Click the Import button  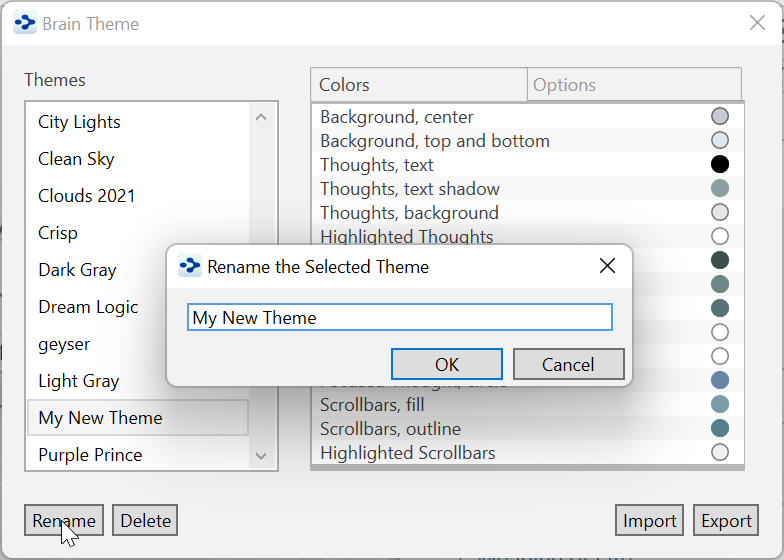(x=650, y=521)
